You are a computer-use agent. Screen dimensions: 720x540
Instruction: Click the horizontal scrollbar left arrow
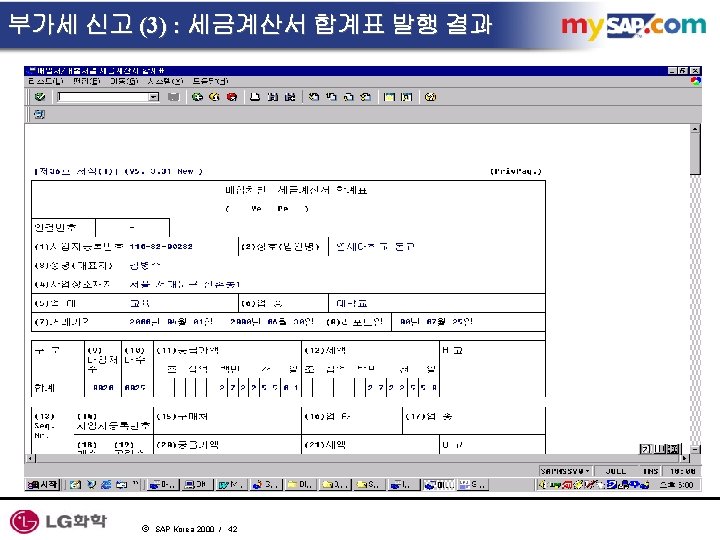[x=30, y=458]
